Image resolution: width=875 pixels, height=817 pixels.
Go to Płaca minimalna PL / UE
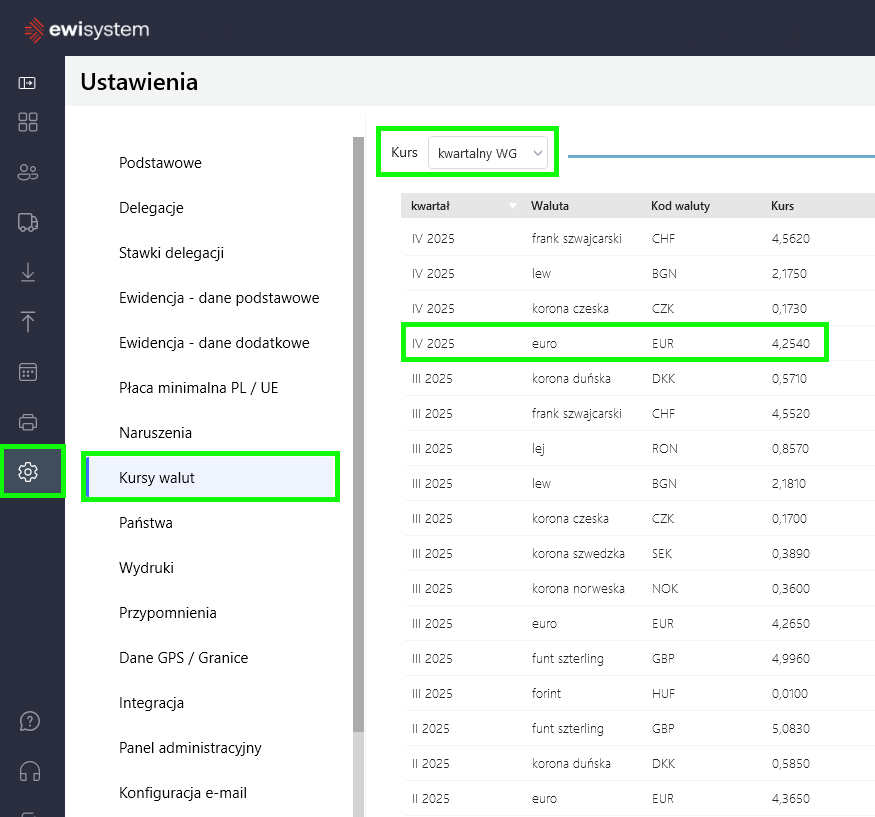point(198,388)
